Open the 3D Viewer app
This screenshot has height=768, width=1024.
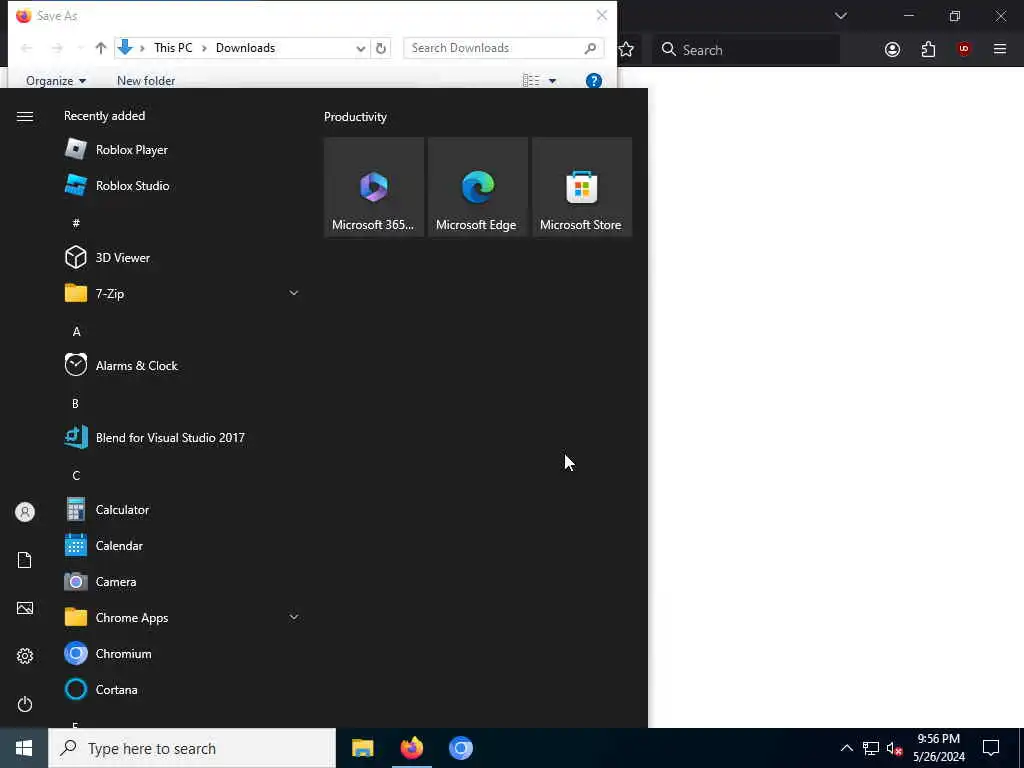tap(181, 257)
